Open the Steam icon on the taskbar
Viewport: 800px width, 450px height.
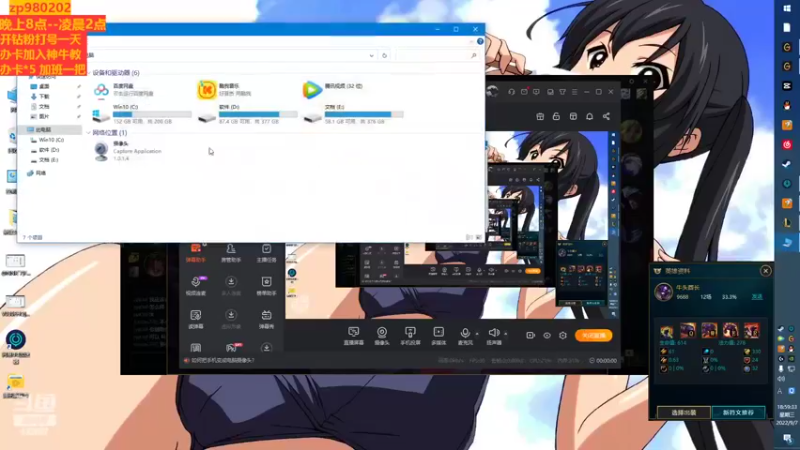pos(787,164)
